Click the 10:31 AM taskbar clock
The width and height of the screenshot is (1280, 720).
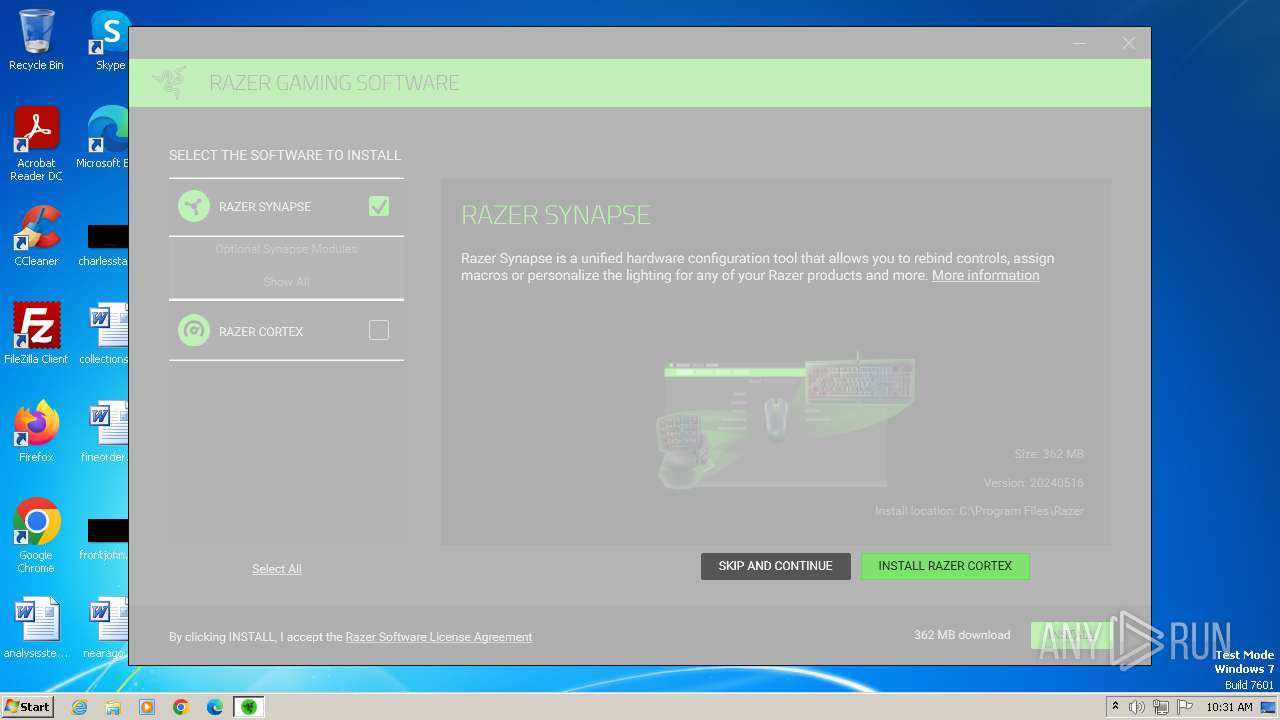coord(1229,707)
